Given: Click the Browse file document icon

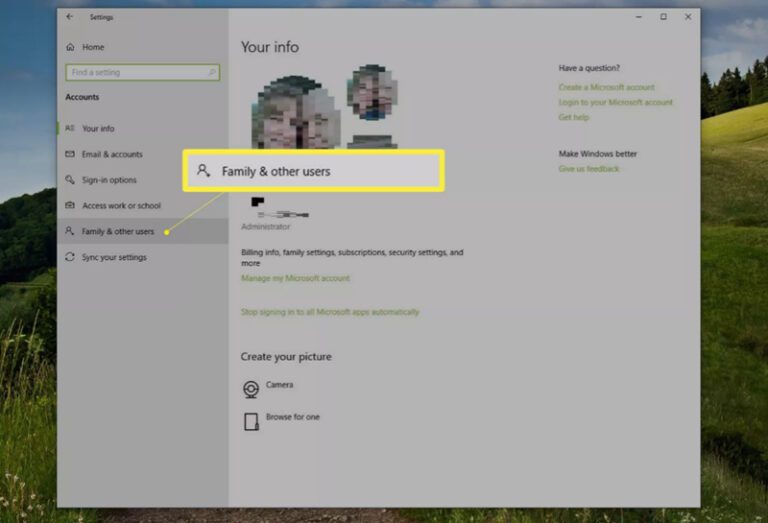Looking at the screenshot, I should point(251,422).
